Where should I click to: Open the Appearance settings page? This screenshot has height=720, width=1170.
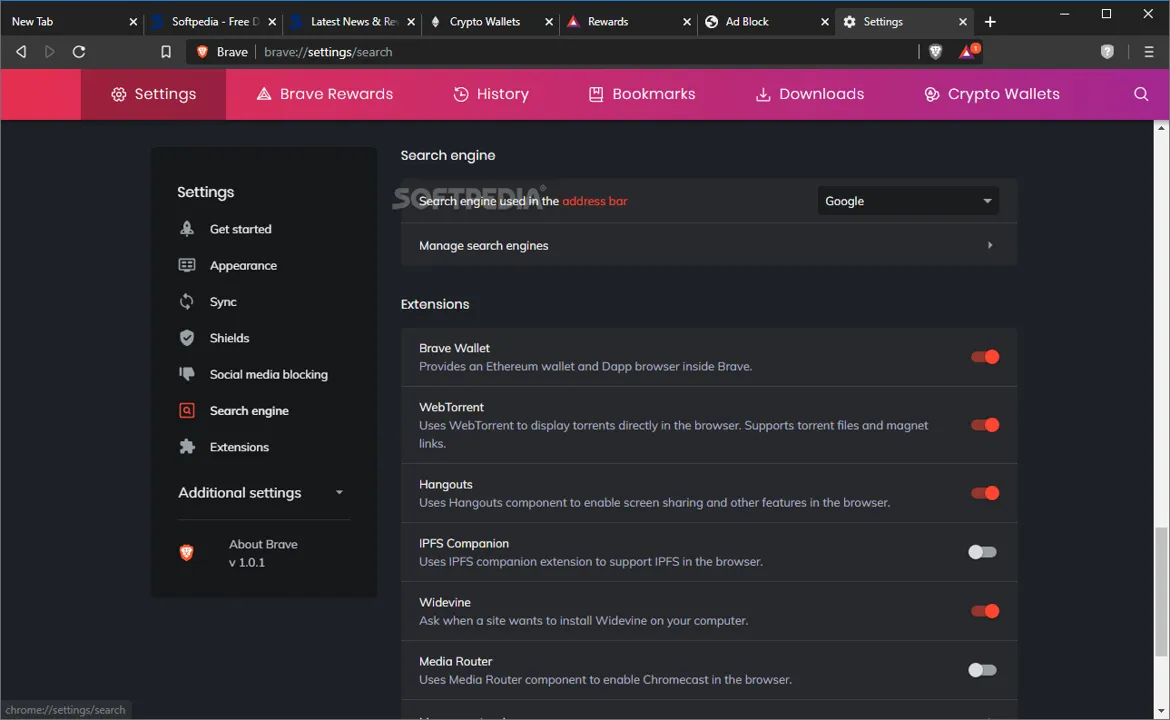pyautogui.click(x=243, y=266)
